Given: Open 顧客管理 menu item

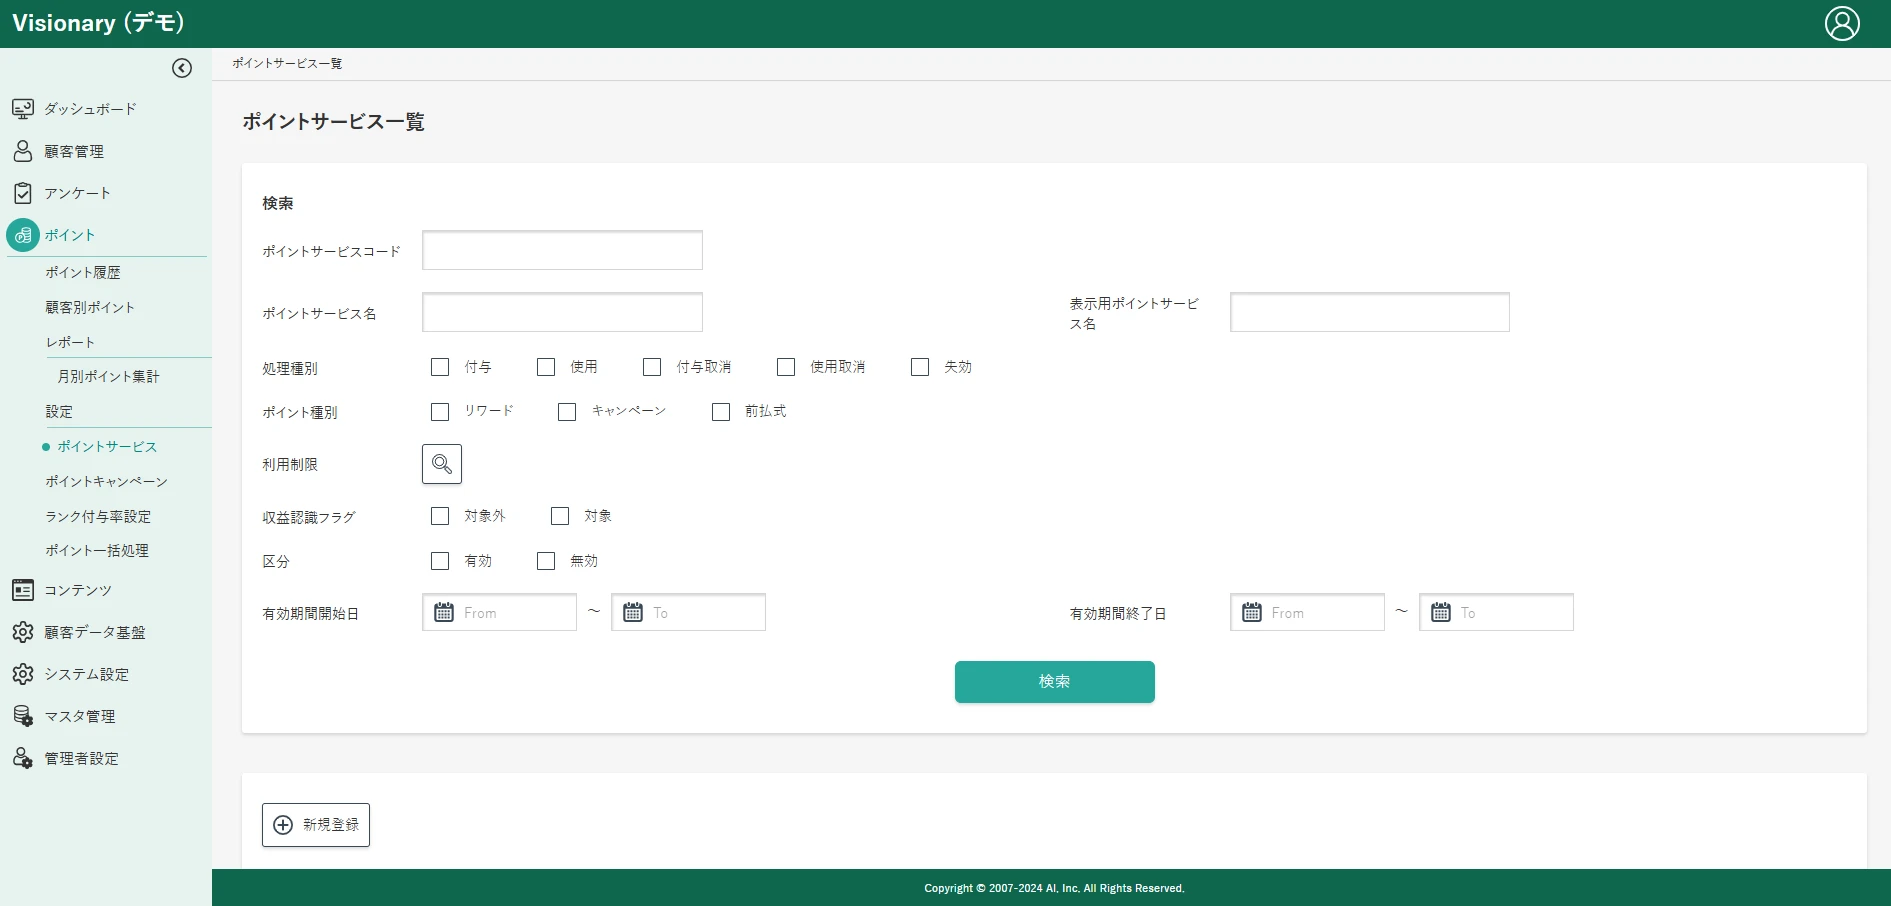Looking at the screenshot, I should point(74,151).
